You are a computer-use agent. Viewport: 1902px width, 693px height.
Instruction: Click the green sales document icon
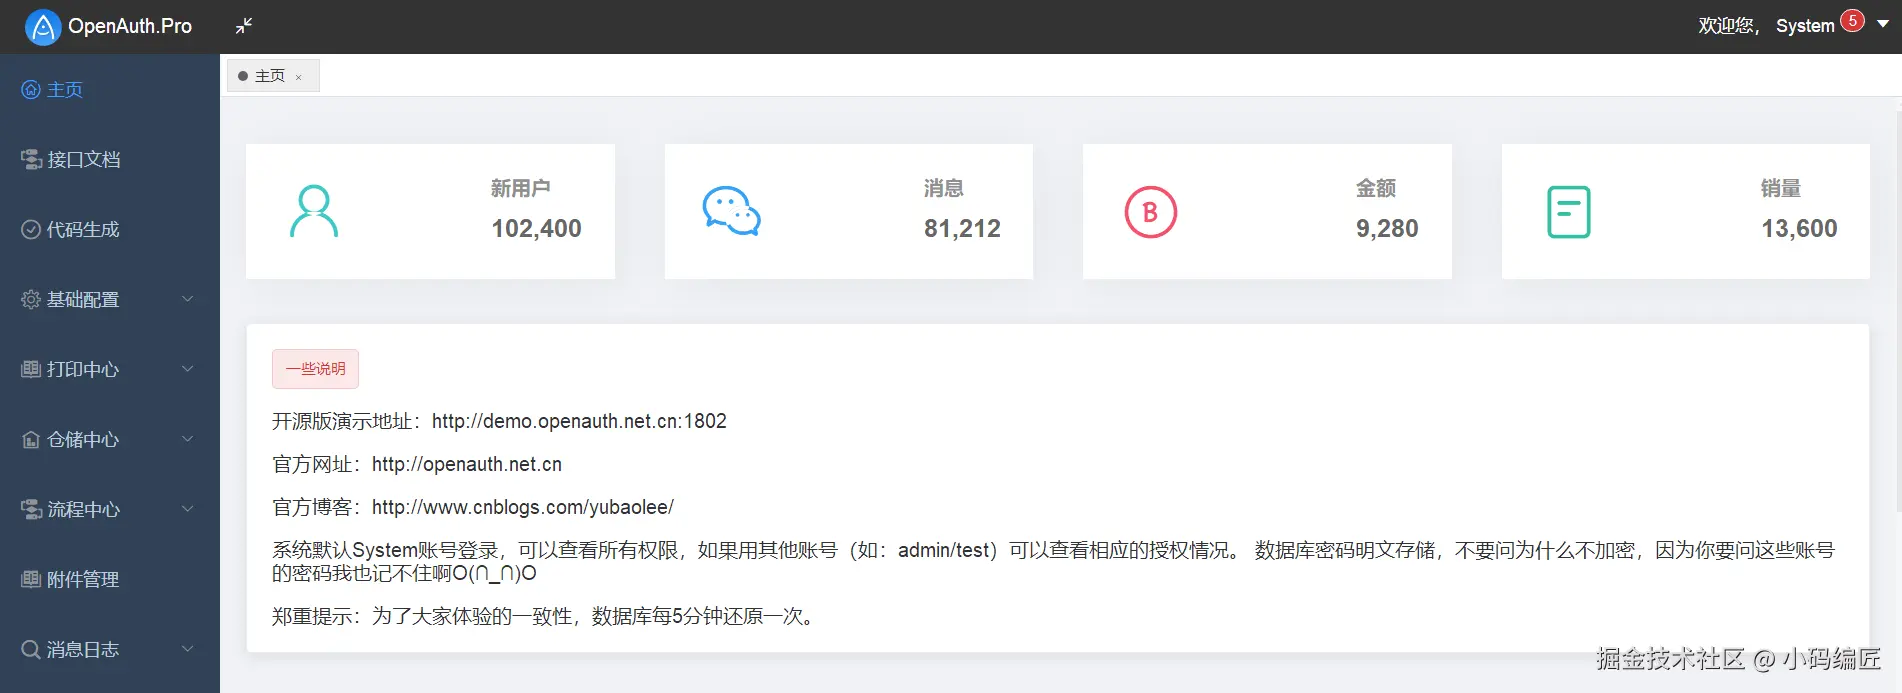click(x=1569, y=212)
